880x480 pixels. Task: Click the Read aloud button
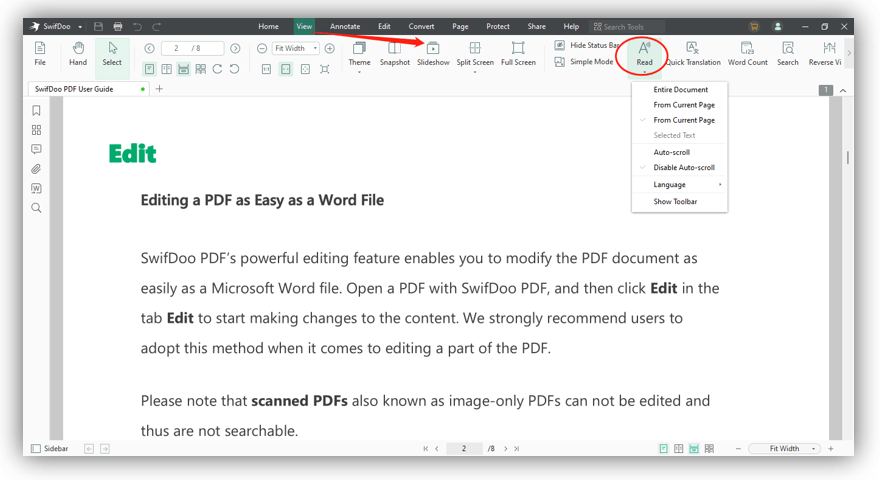coord(644,56)
